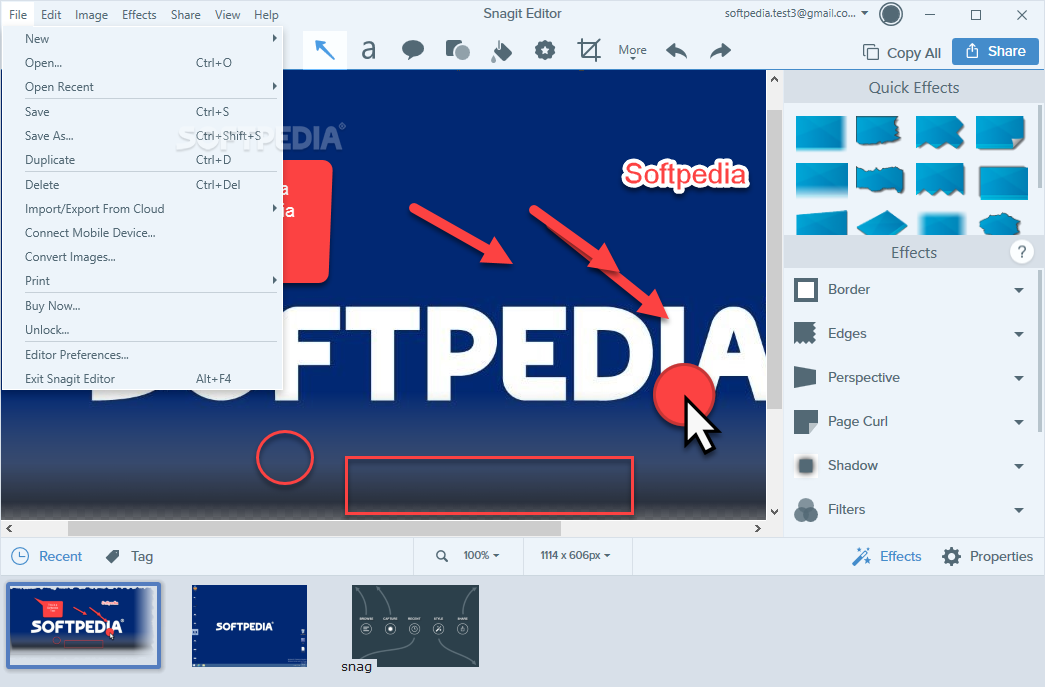This screenshot has height=687, width=1045.
Task: Choose Save from the File menu
Action: [143, 112]
